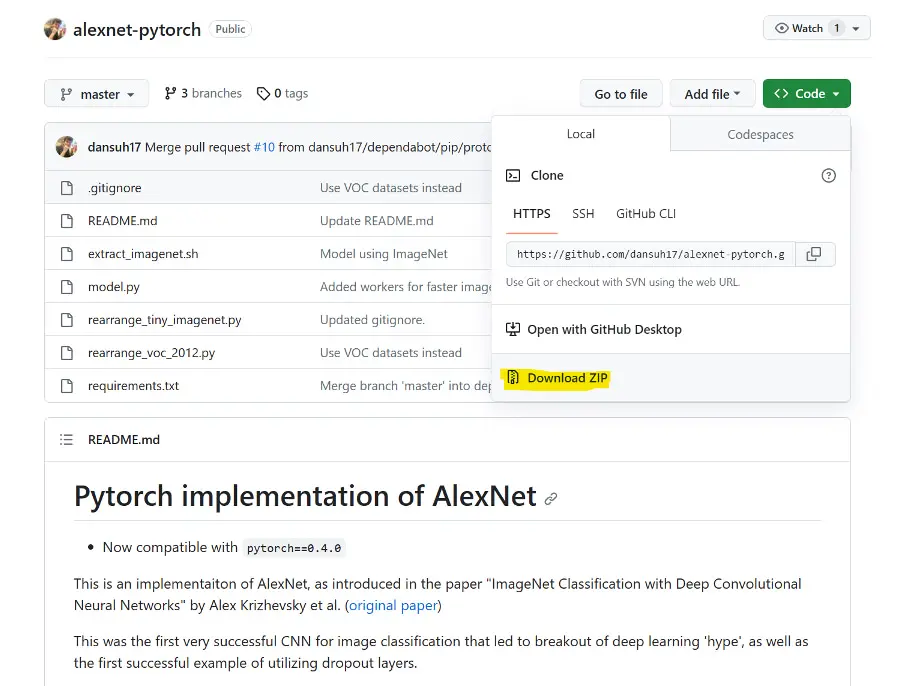Open the master branch dropdown
The width and height of the screenshot is (900, 686).
96,94
